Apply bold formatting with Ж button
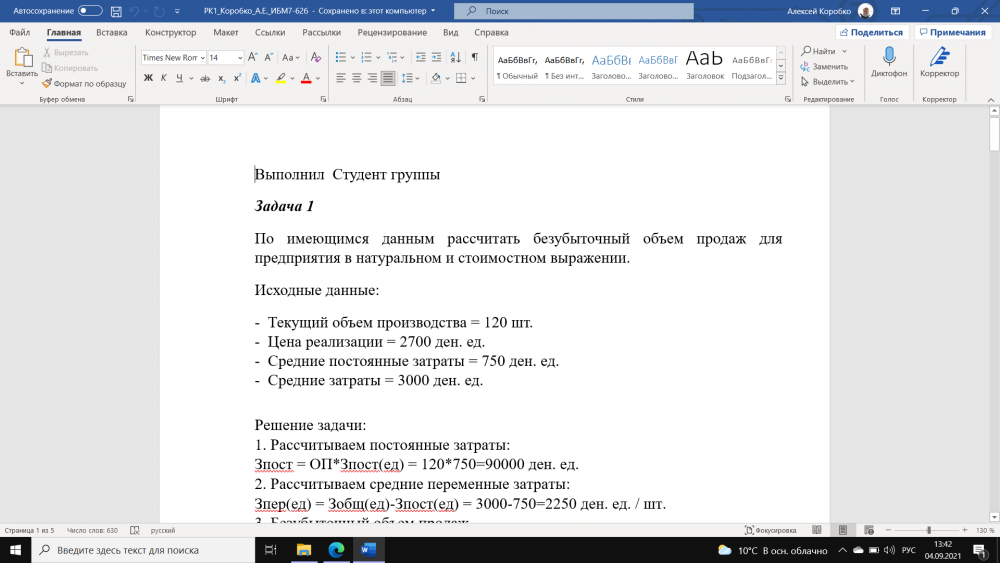 tap(148, 78)
